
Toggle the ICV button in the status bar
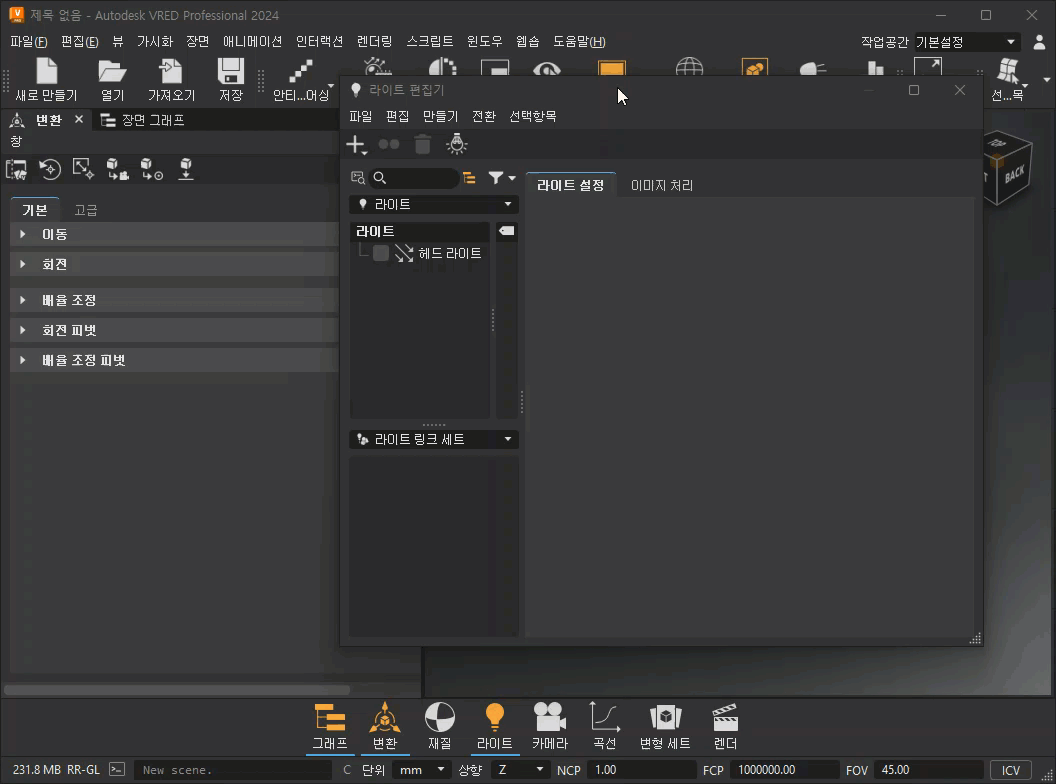click(1010, 770)
